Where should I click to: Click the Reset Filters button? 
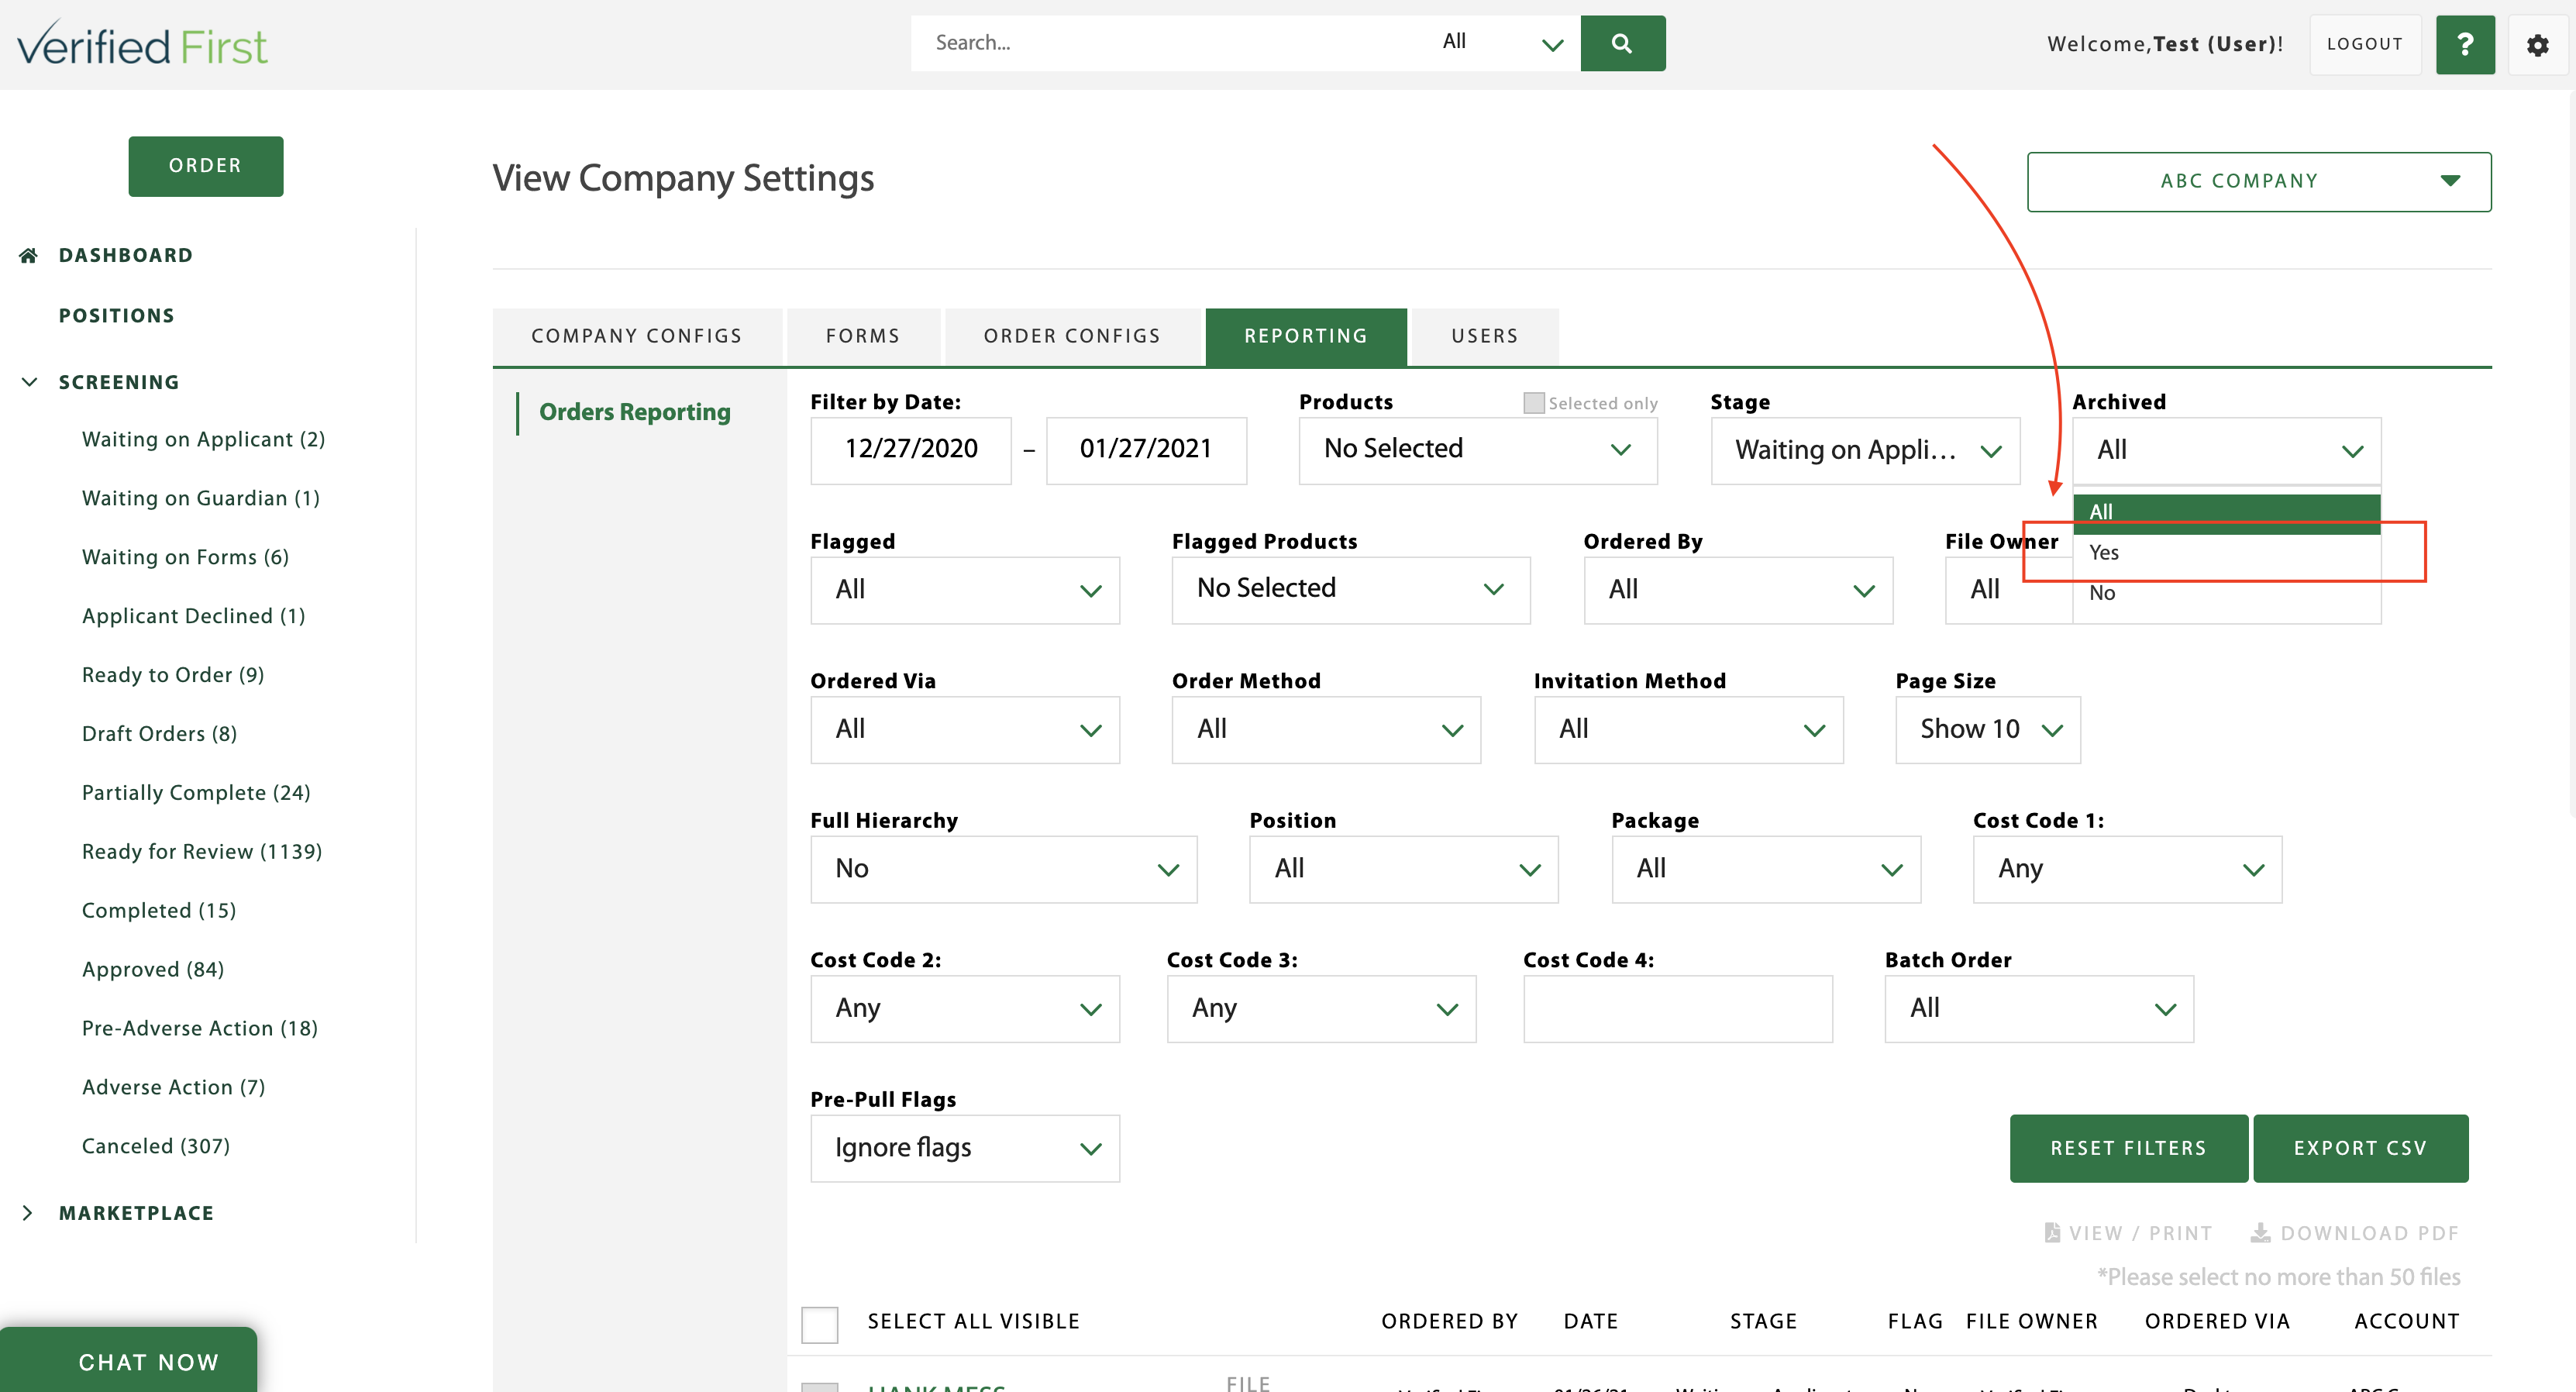(2128, 1148)
